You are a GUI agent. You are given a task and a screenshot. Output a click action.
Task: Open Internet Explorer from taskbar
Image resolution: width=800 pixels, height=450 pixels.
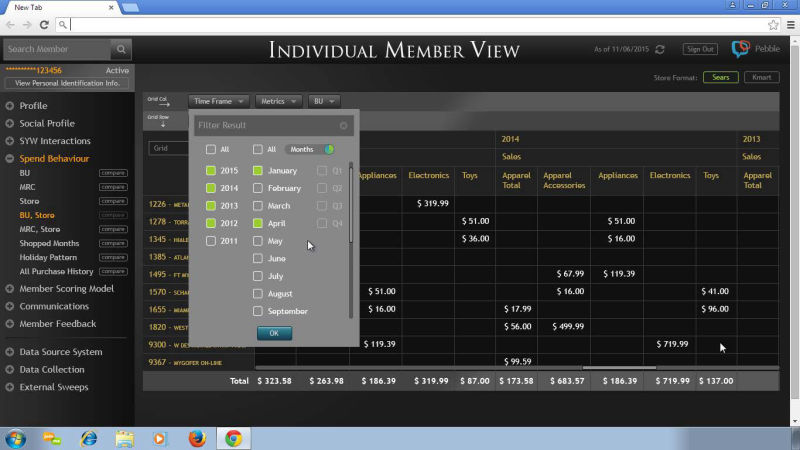(x=89, y=438)
